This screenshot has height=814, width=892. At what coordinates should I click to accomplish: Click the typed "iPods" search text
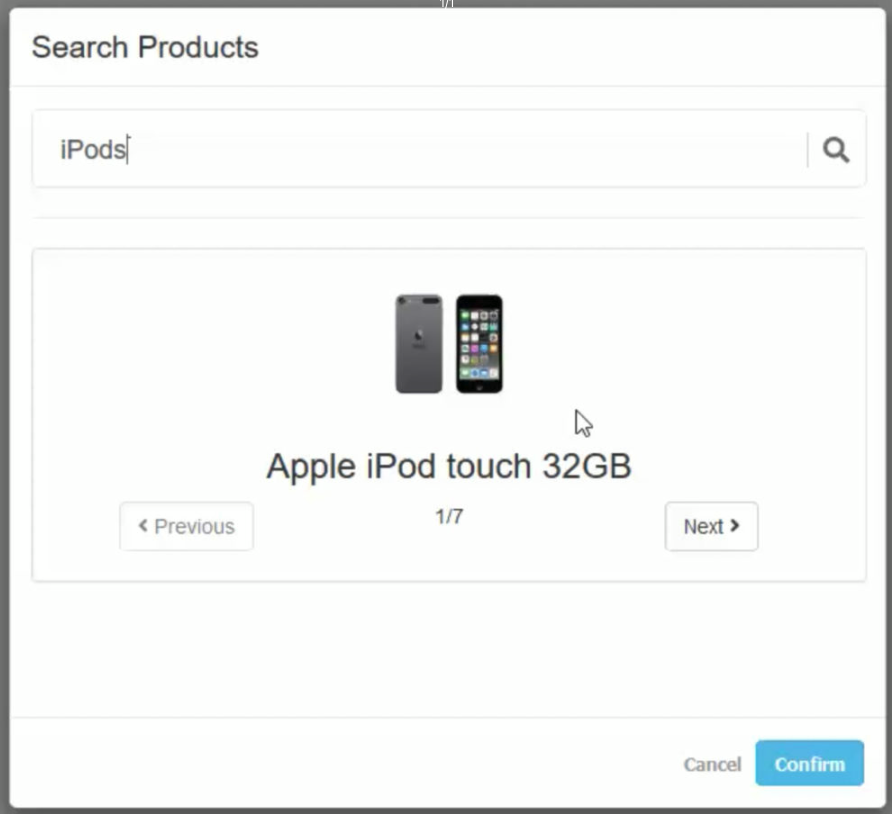(93, 150)
